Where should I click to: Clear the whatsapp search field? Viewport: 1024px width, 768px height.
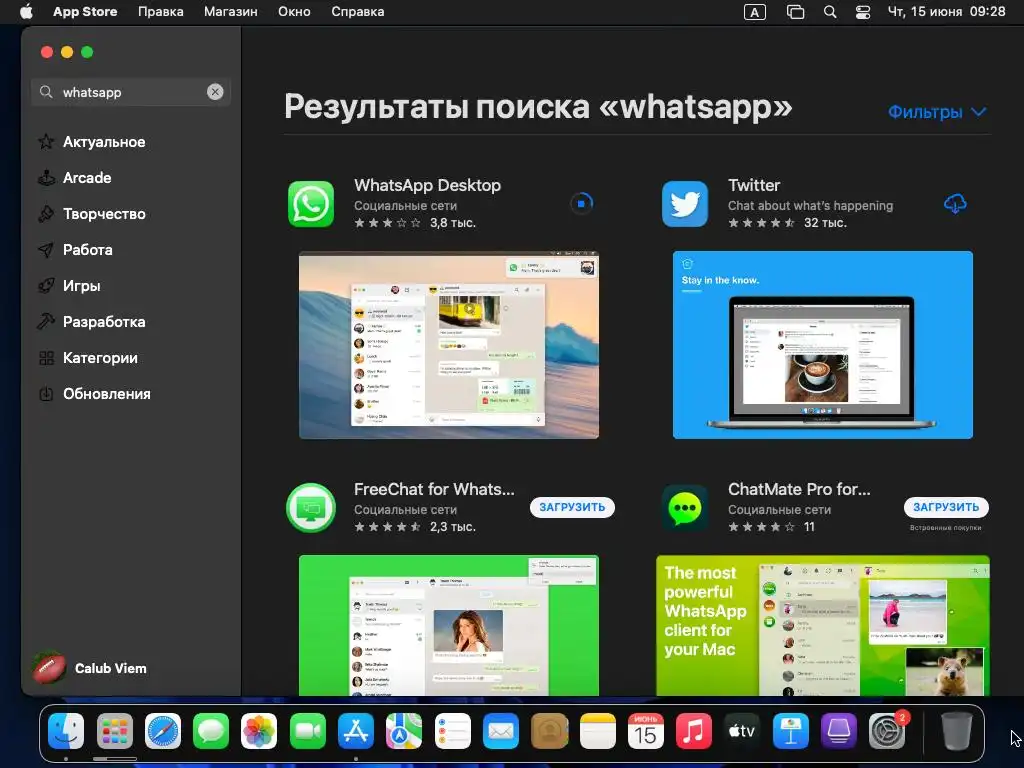click(x=215, y=92)
